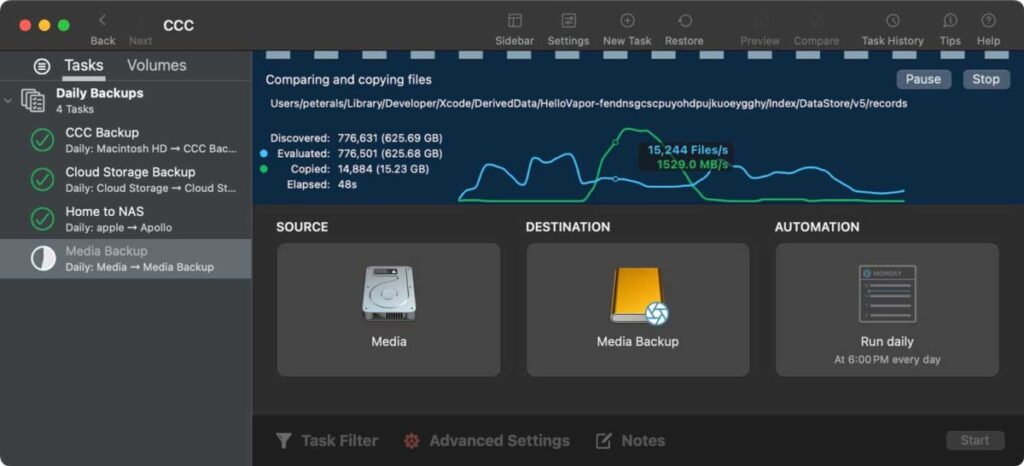Toggle the Sidebar toolbar icon
Viewport: 1024px width, 466px height.
click(514, 21)
